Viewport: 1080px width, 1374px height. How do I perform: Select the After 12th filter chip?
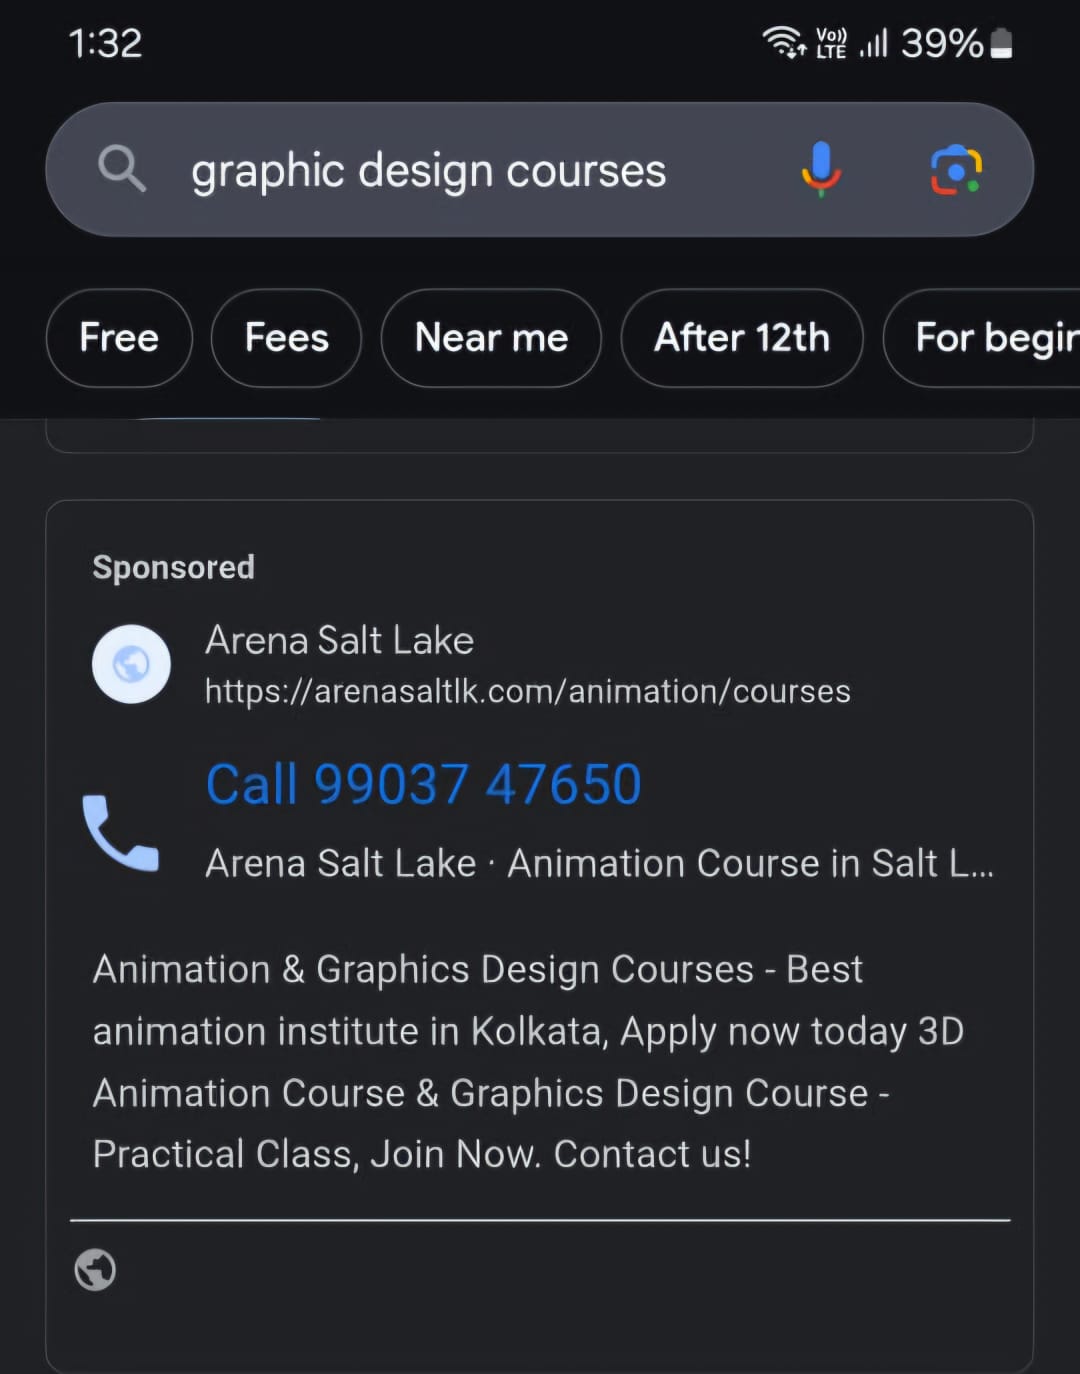(x=742, y=338)
